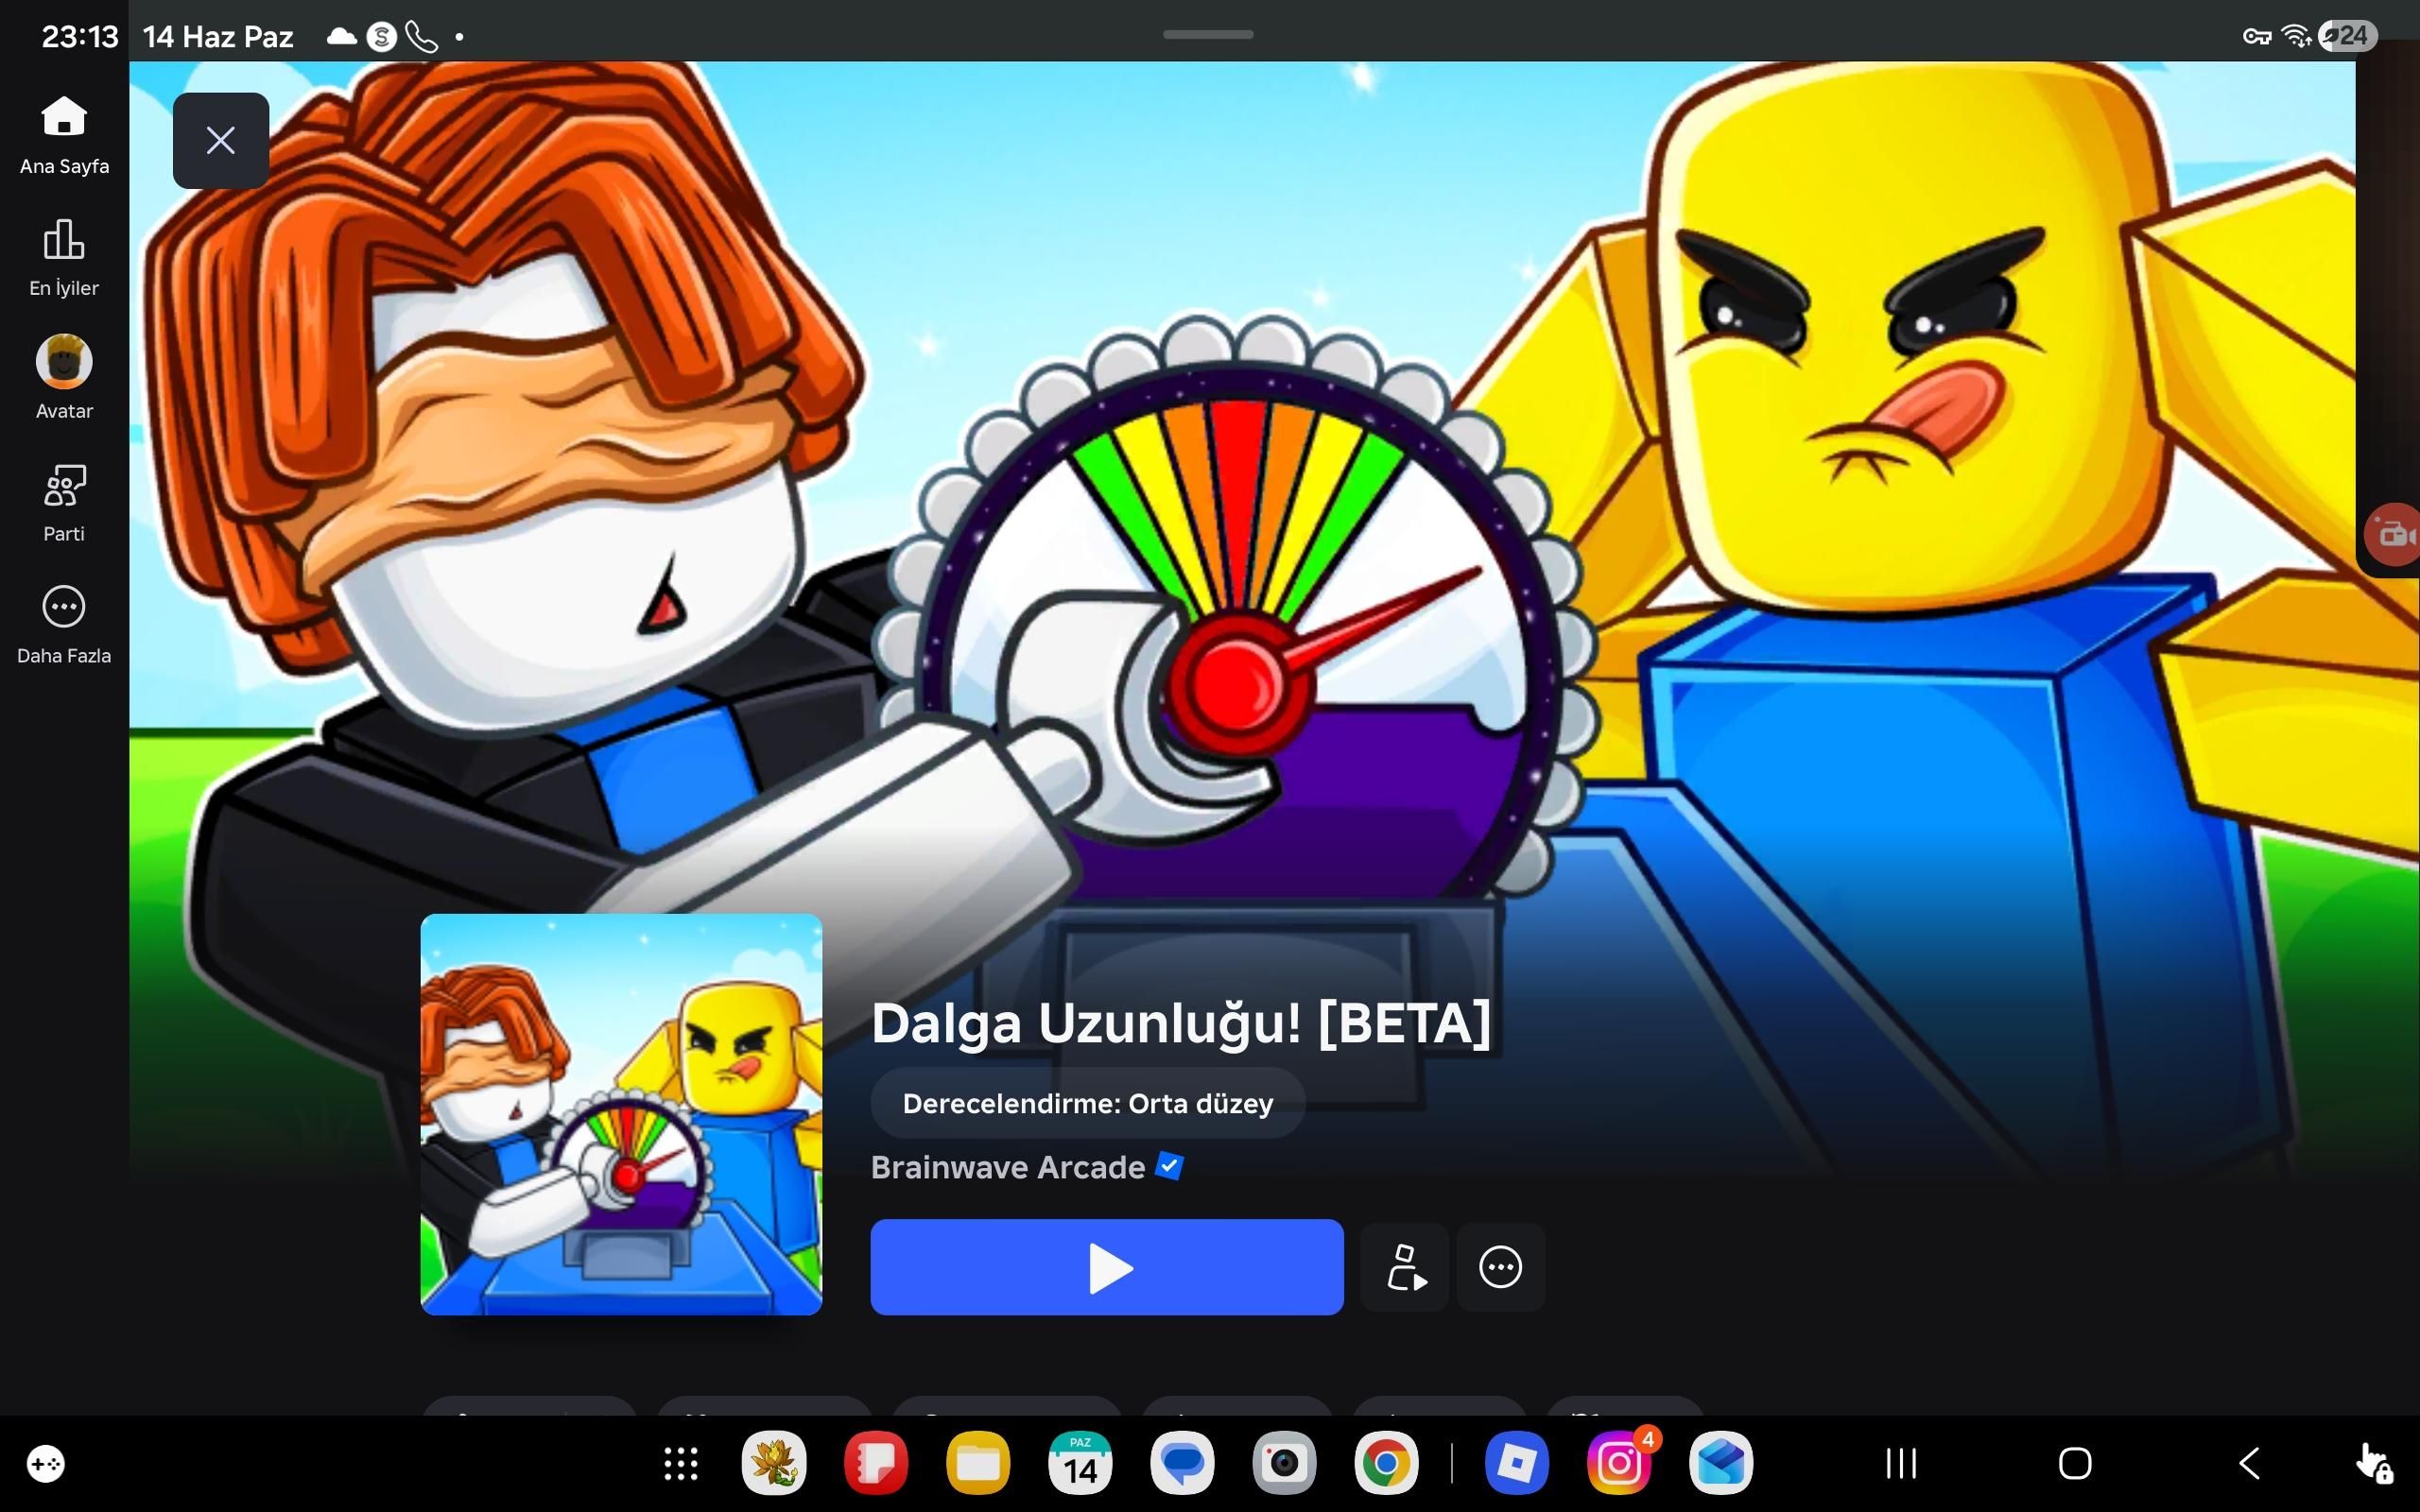Open En İyiler charts section

click(x=64, y=258)
